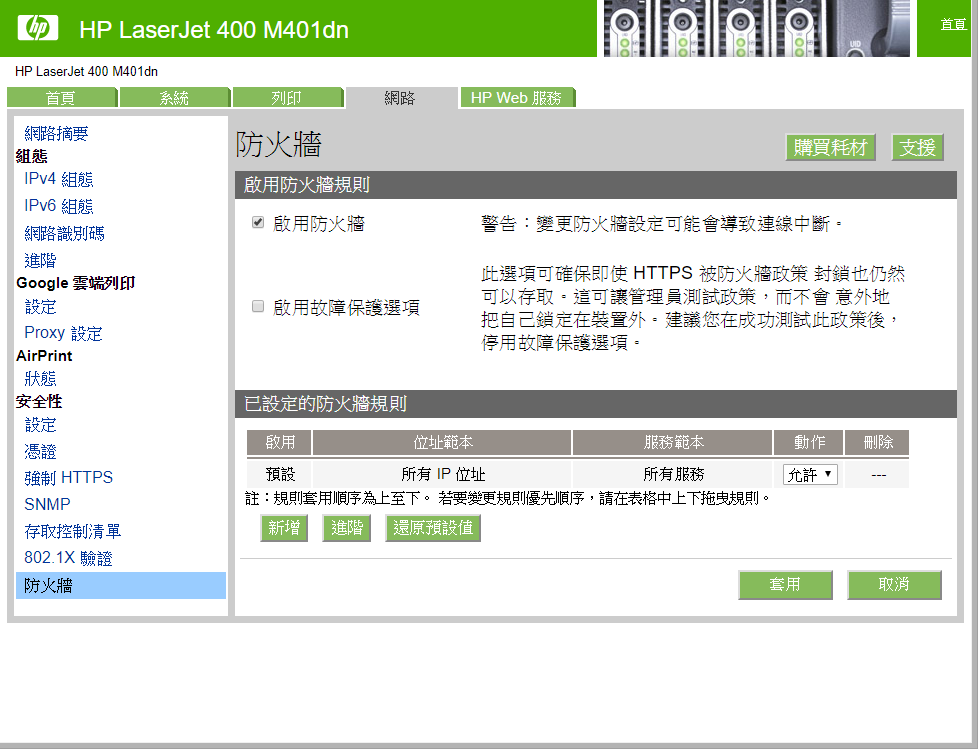Click the 位址範本 column header
Screen dimensions: 978x749
point(443,442)
